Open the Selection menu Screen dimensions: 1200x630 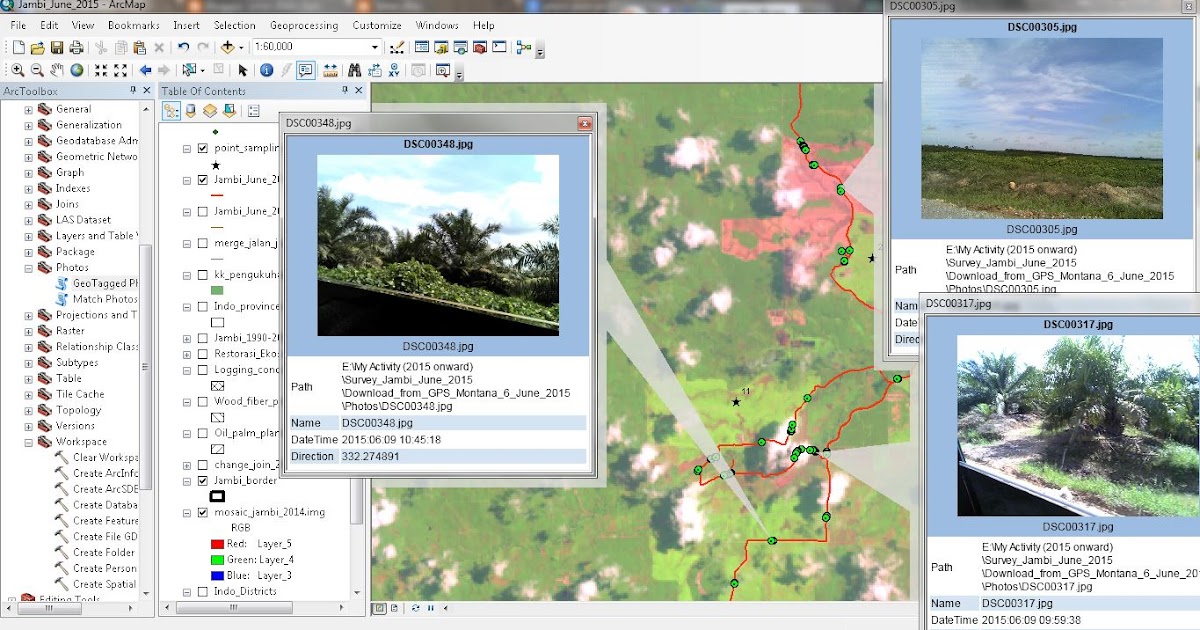point(235,25)
